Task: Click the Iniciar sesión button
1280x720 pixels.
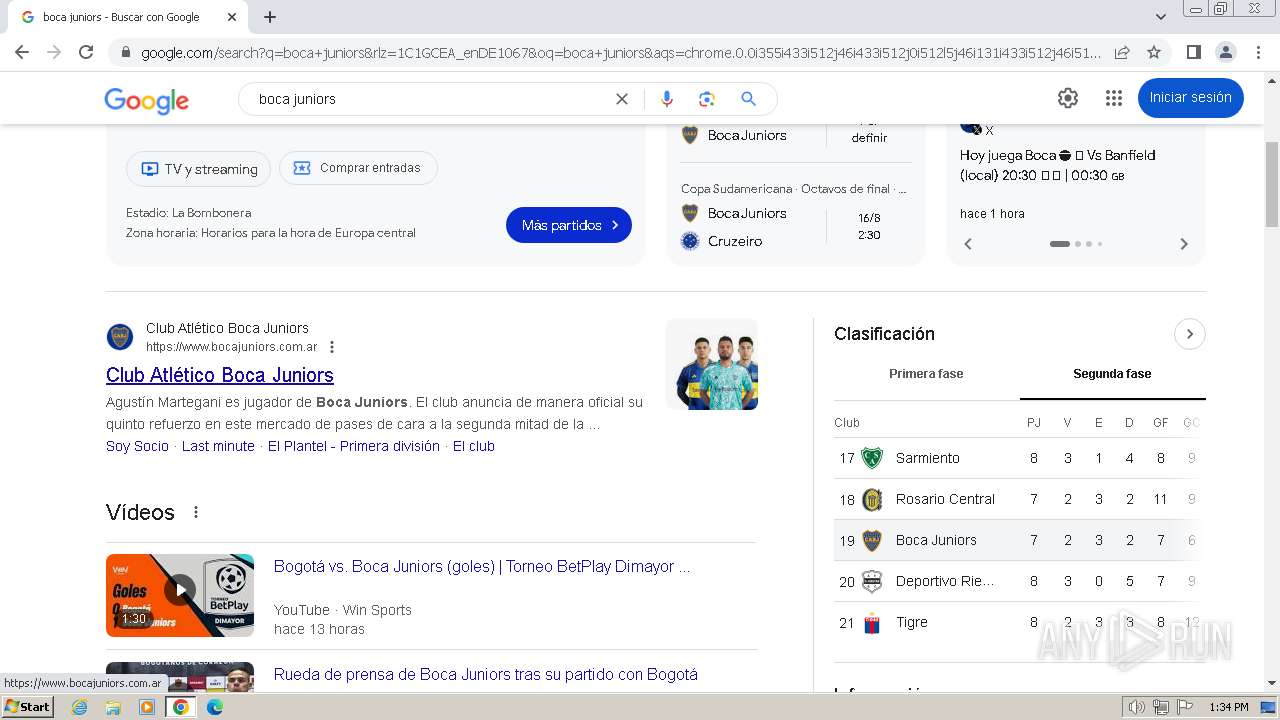Action: click(x=1190, y=98)
